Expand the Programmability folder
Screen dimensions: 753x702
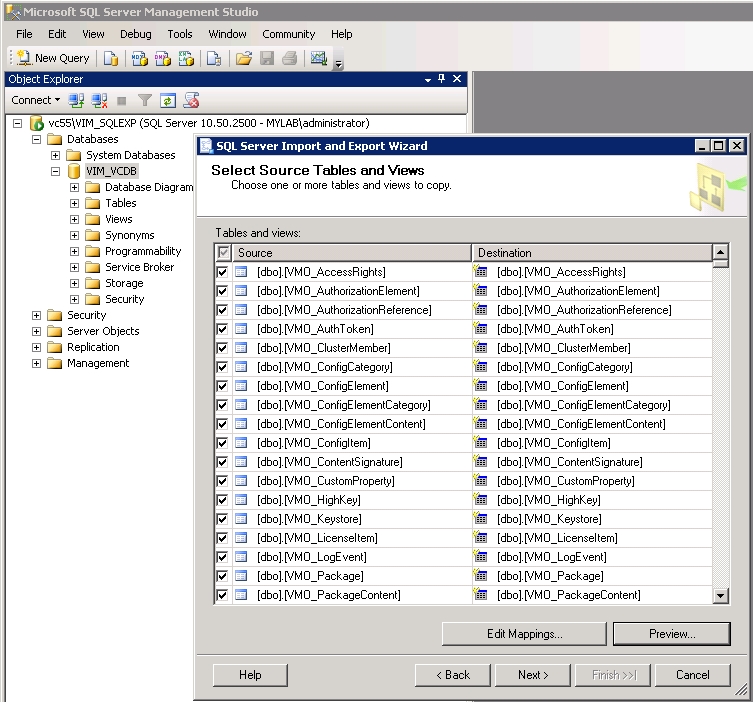(x=74, y=251)
